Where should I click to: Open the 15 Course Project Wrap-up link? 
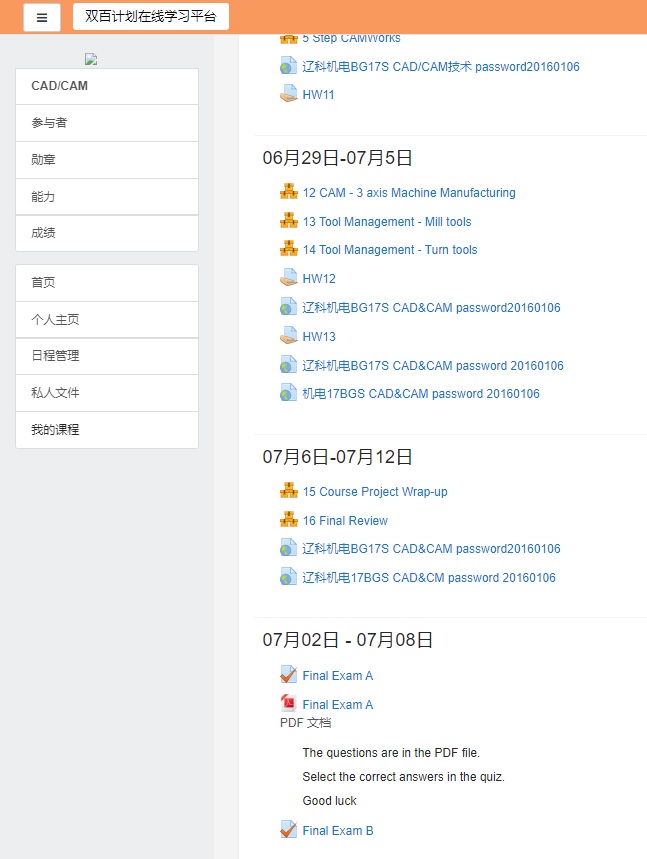pos(375,492)
